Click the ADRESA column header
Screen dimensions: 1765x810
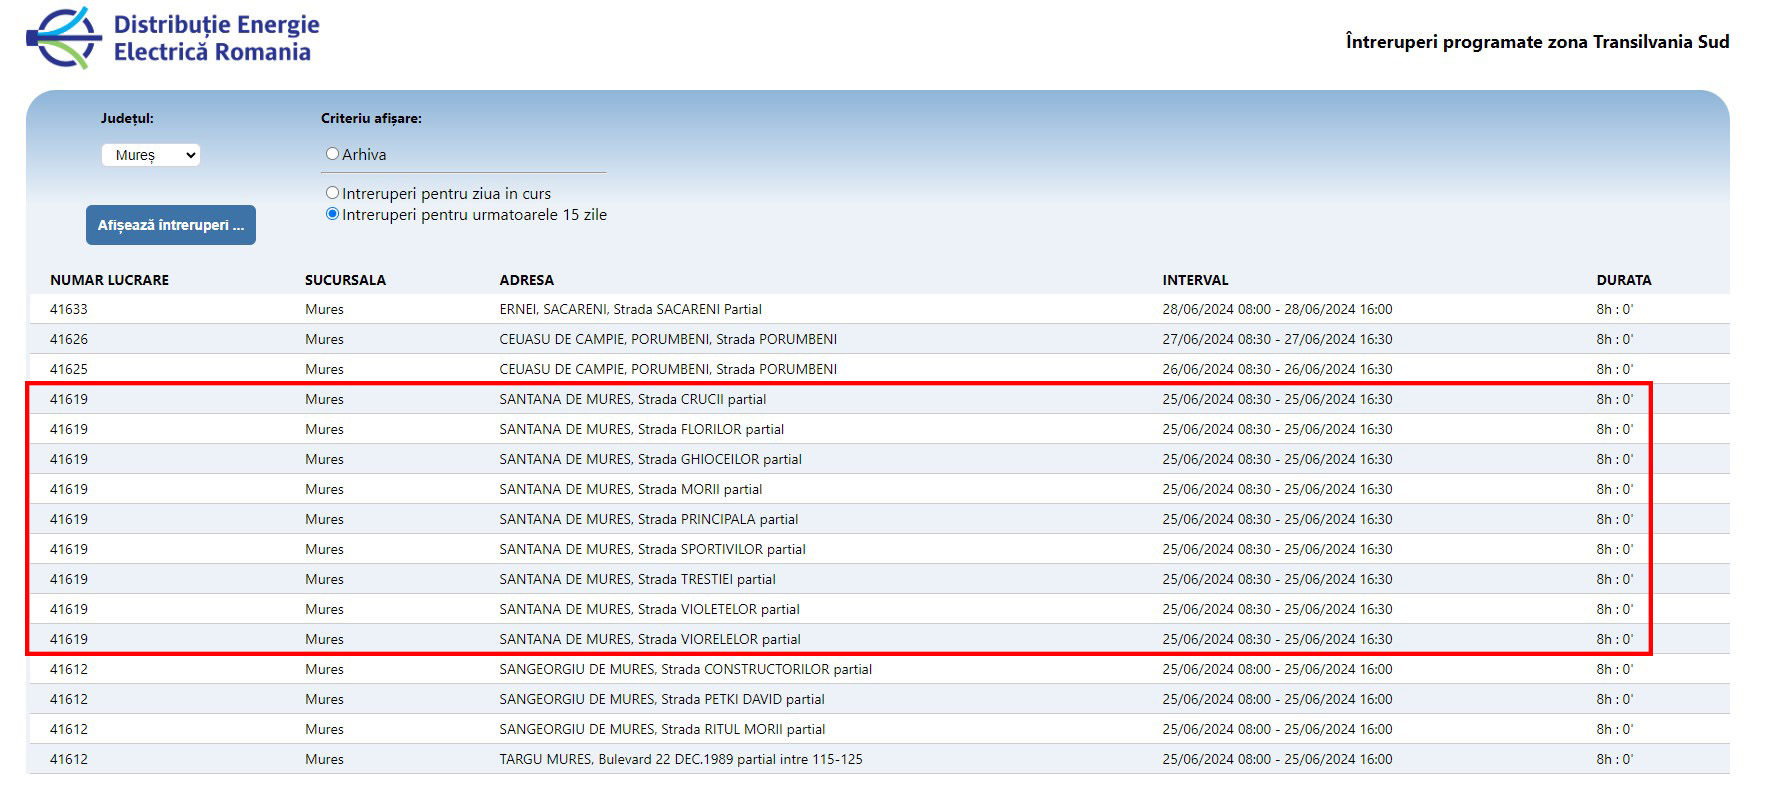526,280
